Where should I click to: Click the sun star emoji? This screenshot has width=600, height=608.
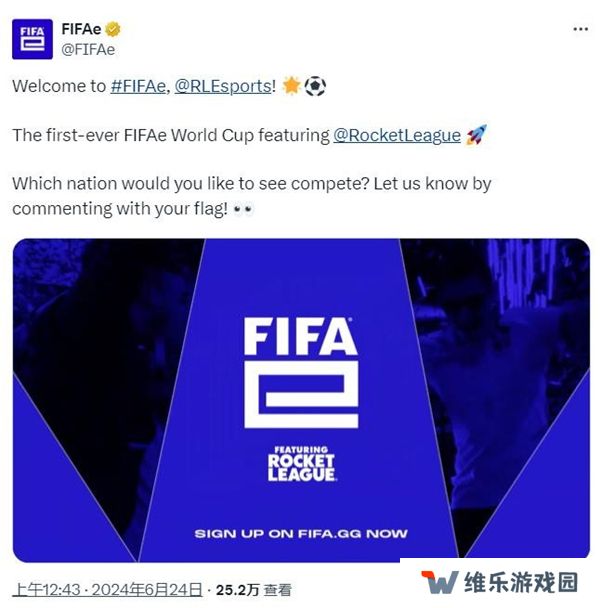292,86
